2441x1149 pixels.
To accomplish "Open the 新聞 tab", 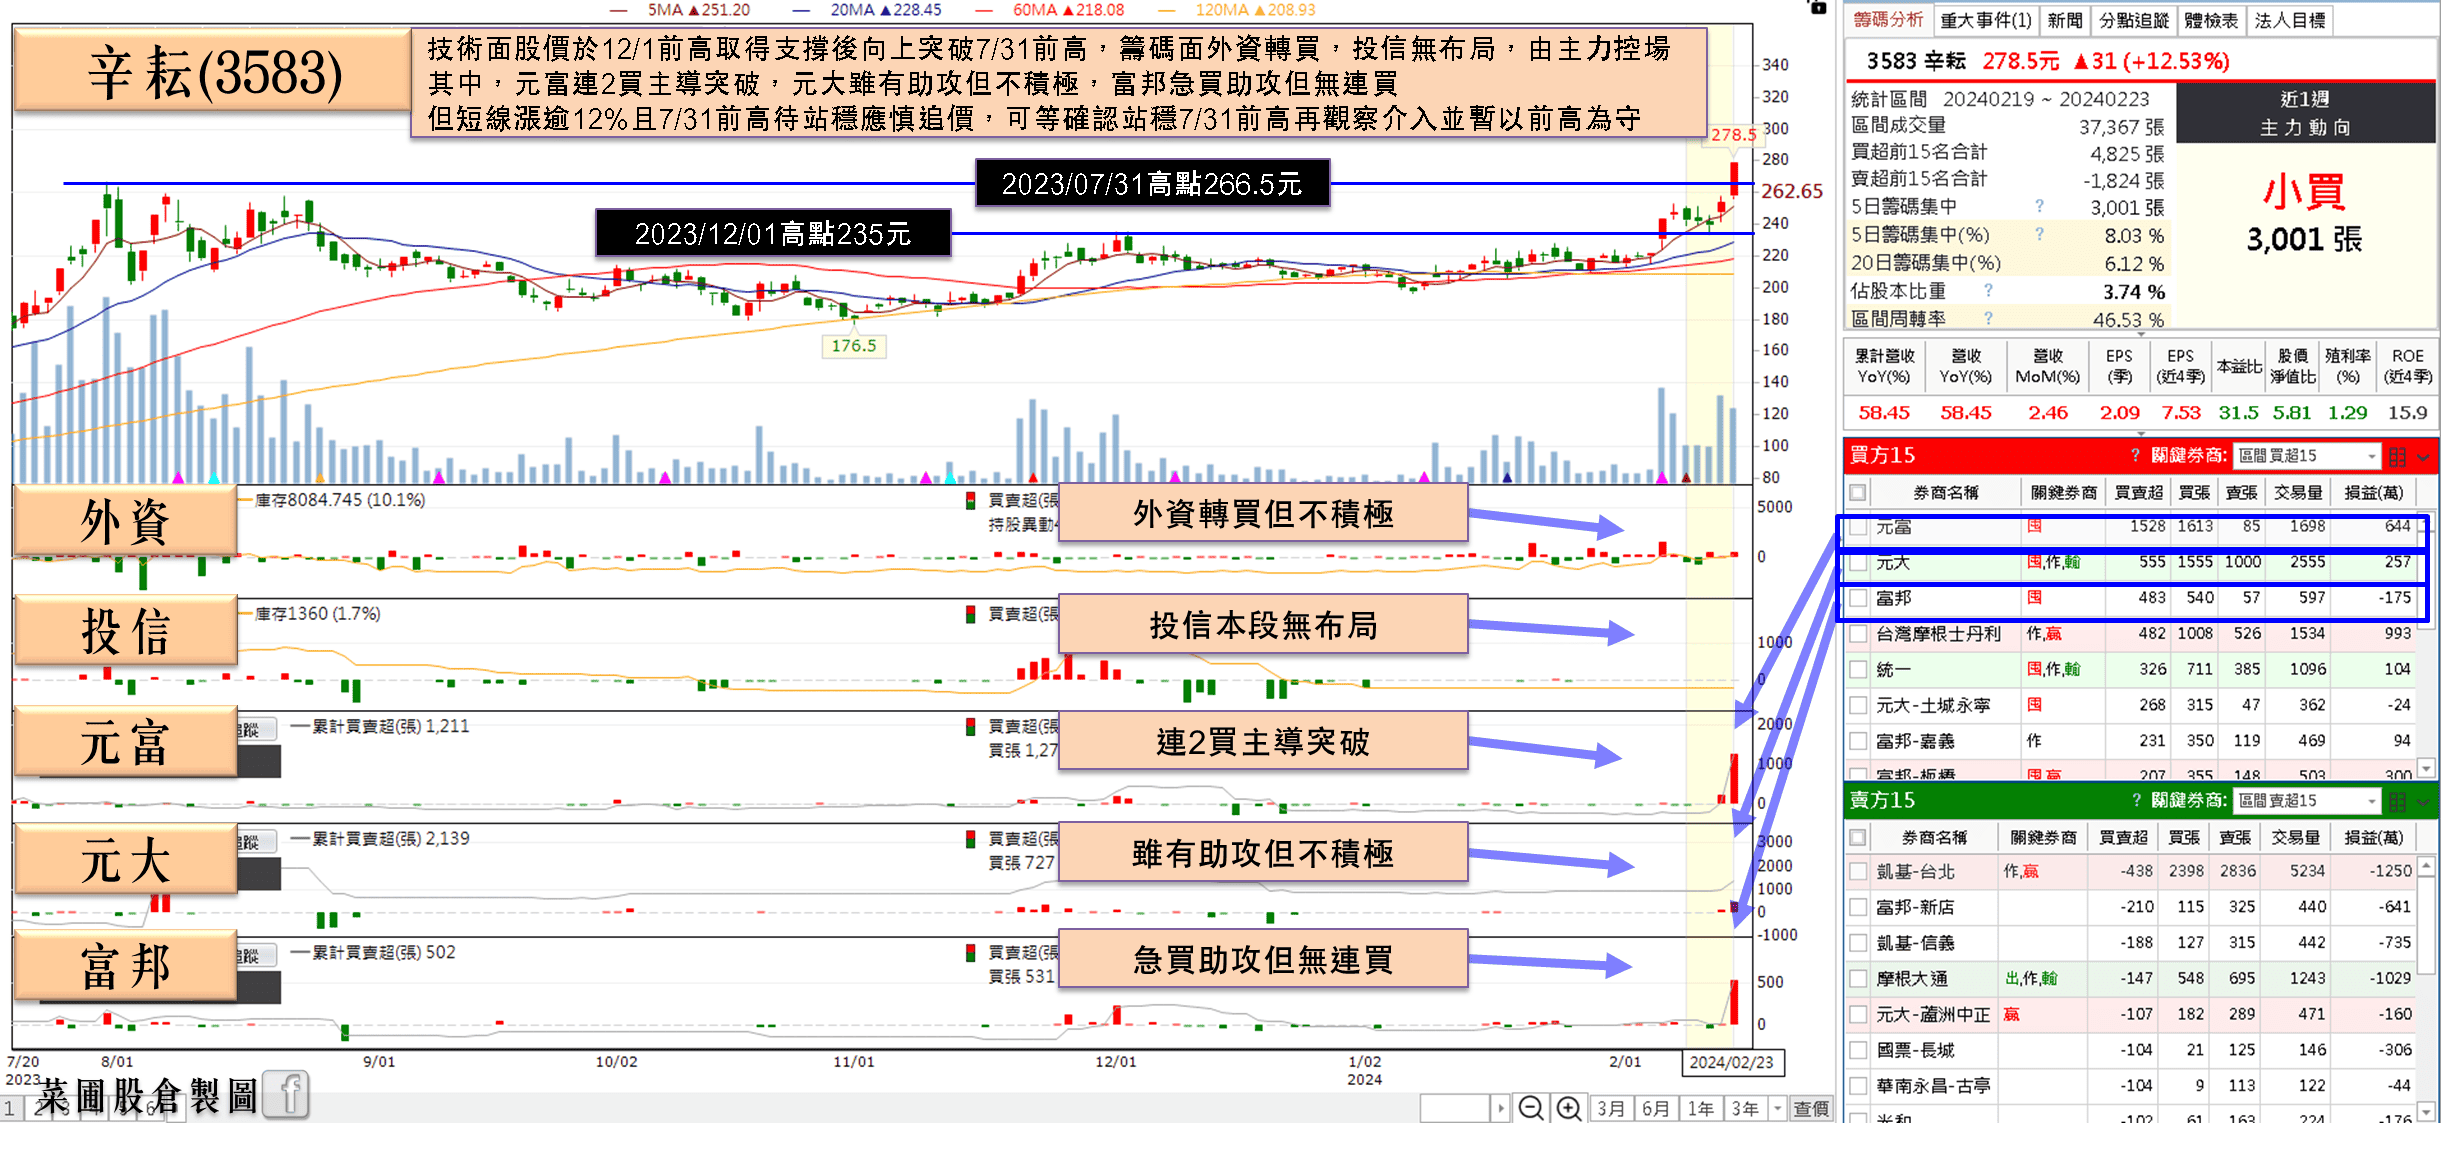I will pyautogui.click(x=2064, y=21).
